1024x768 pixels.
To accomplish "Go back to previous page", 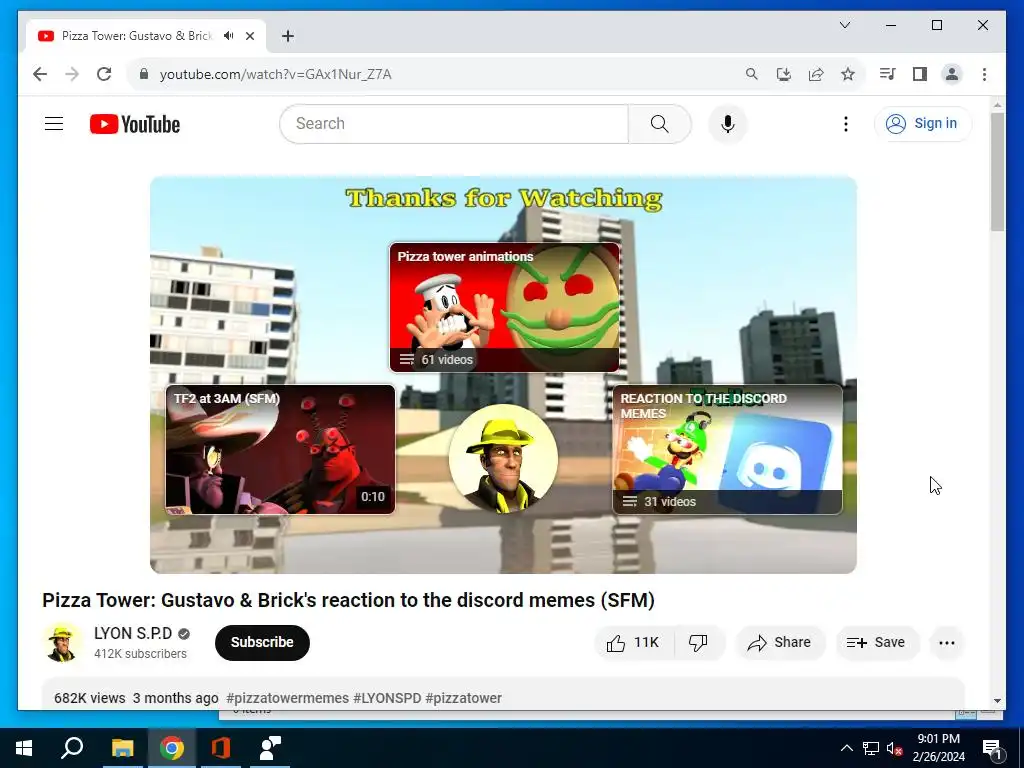I will (40, 74).
